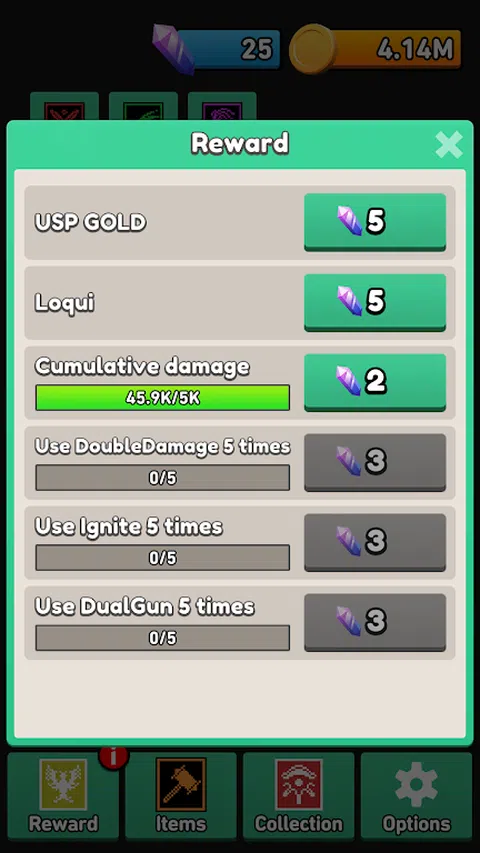Open the Reward tab eagle icon
Screen dimensions: 480x853
pos(63,784)
